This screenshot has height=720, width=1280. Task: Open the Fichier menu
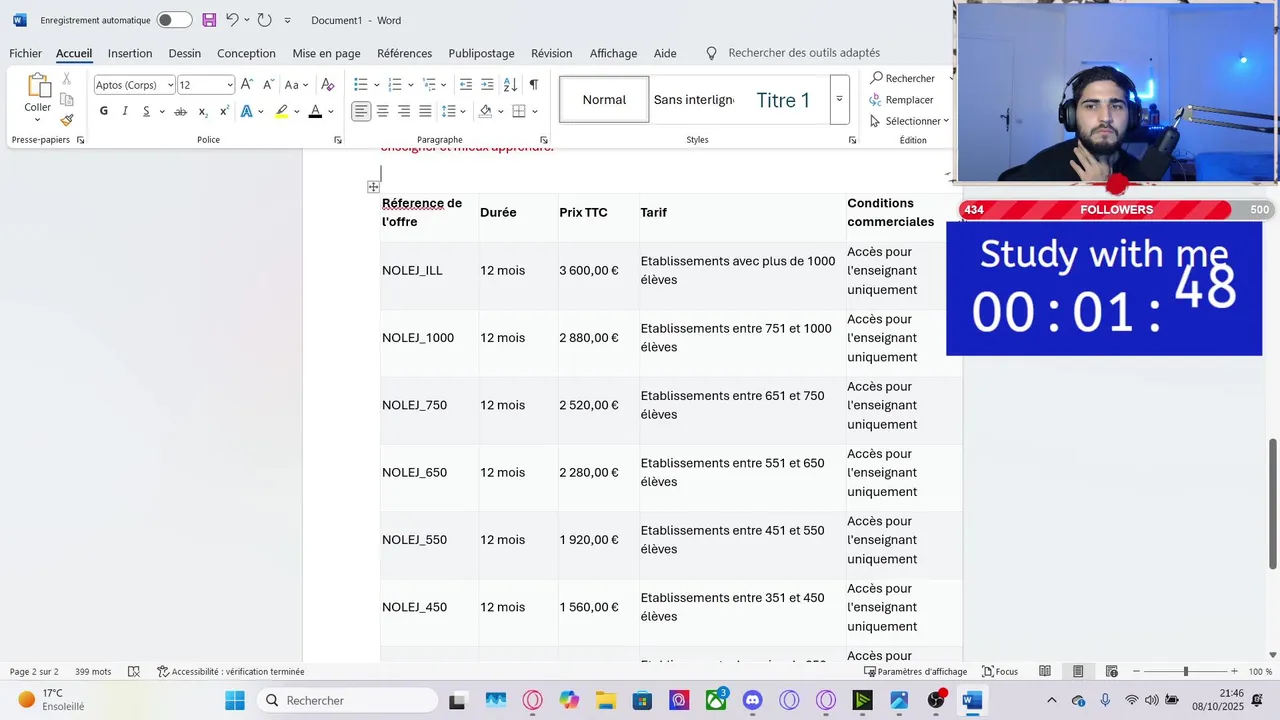pyautogui.click(x=26, y=53)
